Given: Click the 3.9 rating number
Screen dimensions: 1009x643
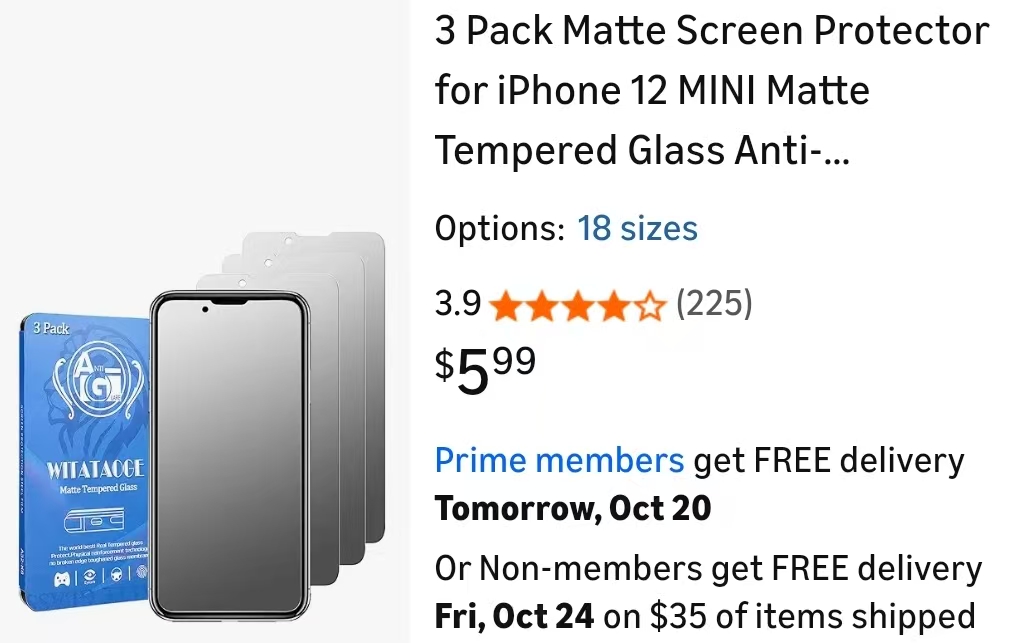Looking at the screenshot, I should 458,304.
